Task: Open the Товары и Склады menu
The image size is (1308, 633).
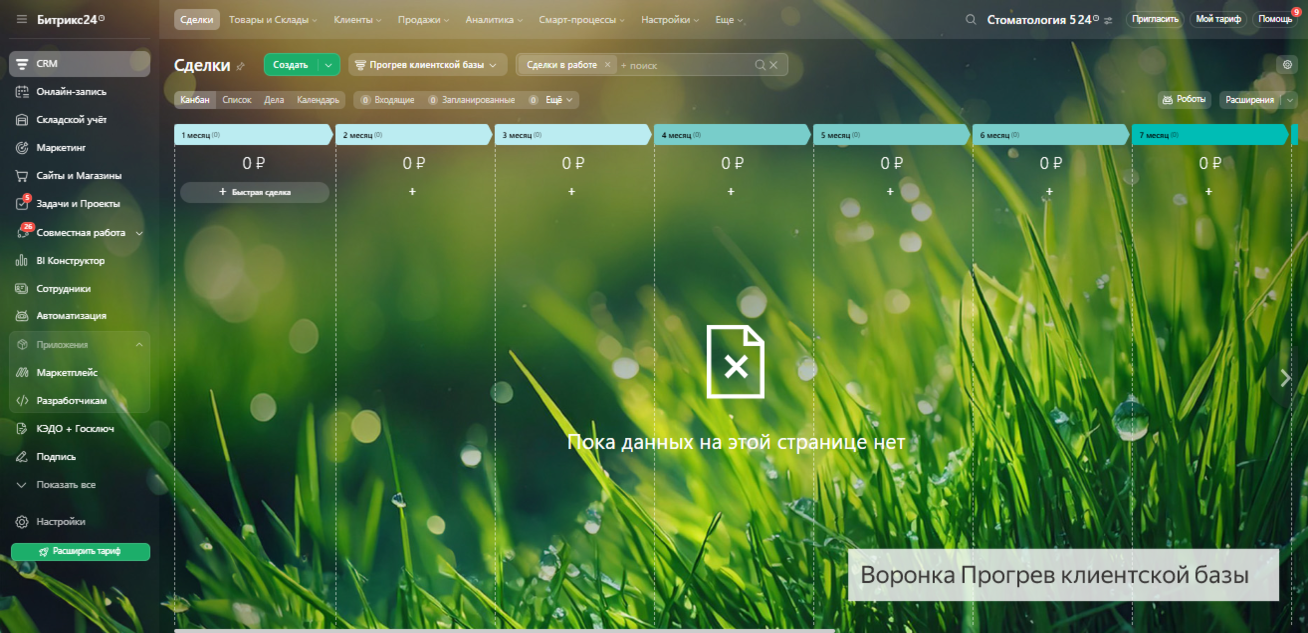Action: (273, 20)
